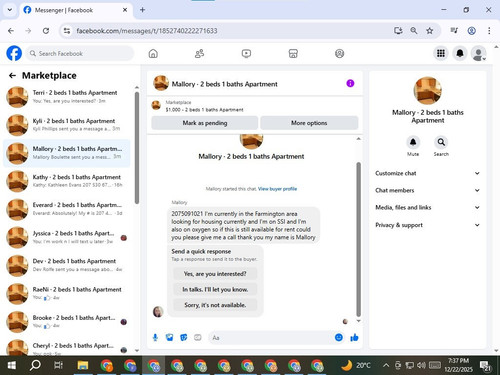Go back using the Marketplace back arrow
The image size is (500, 375).
click(12, 76)
